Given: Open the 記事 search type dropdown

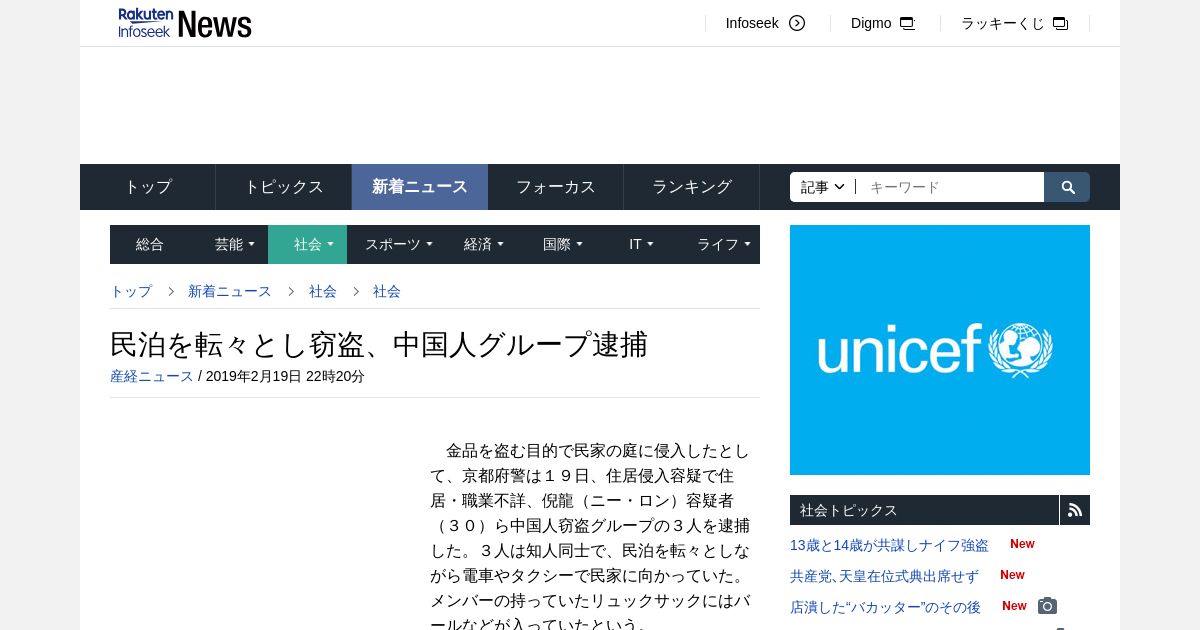Looking at the screenshot, I should tap(823, 187).
